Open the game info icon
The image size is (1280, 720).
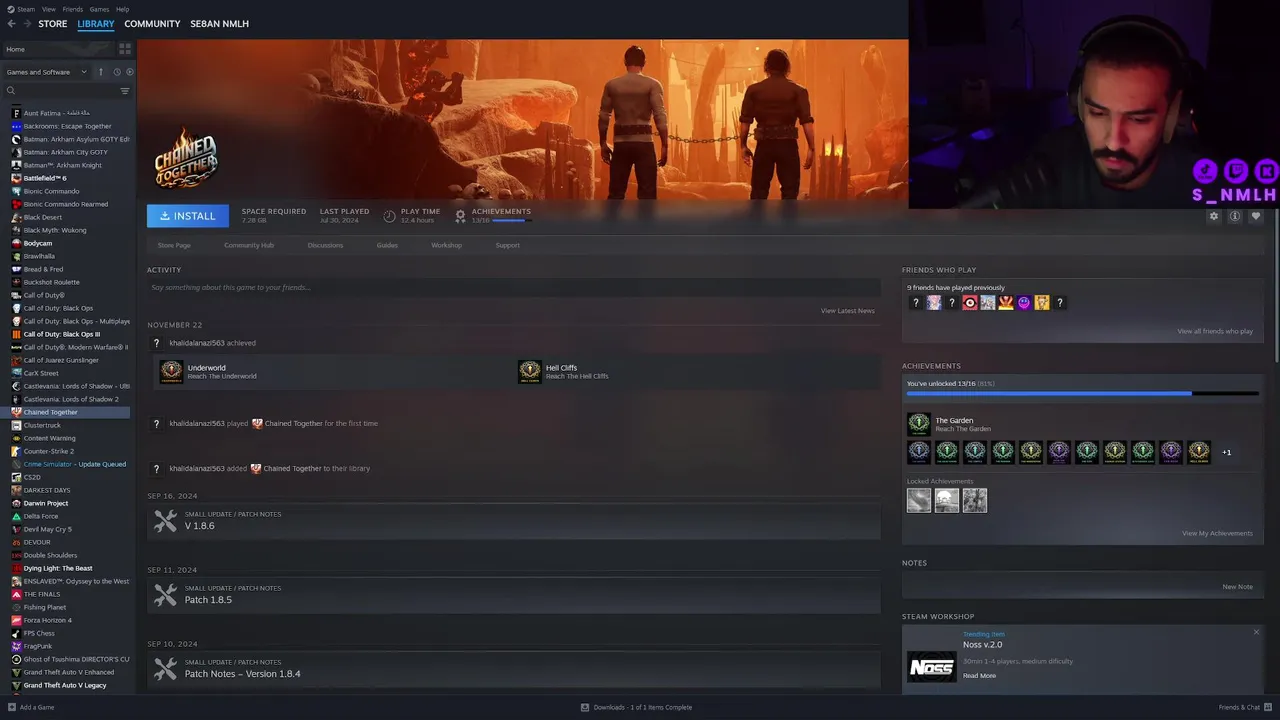1235,216
